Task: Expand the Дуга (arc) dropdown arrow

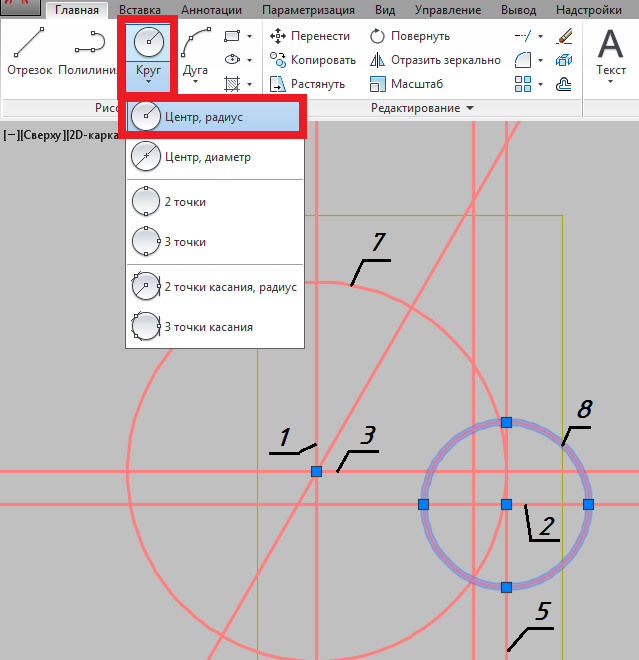Action: click(195, 82)
